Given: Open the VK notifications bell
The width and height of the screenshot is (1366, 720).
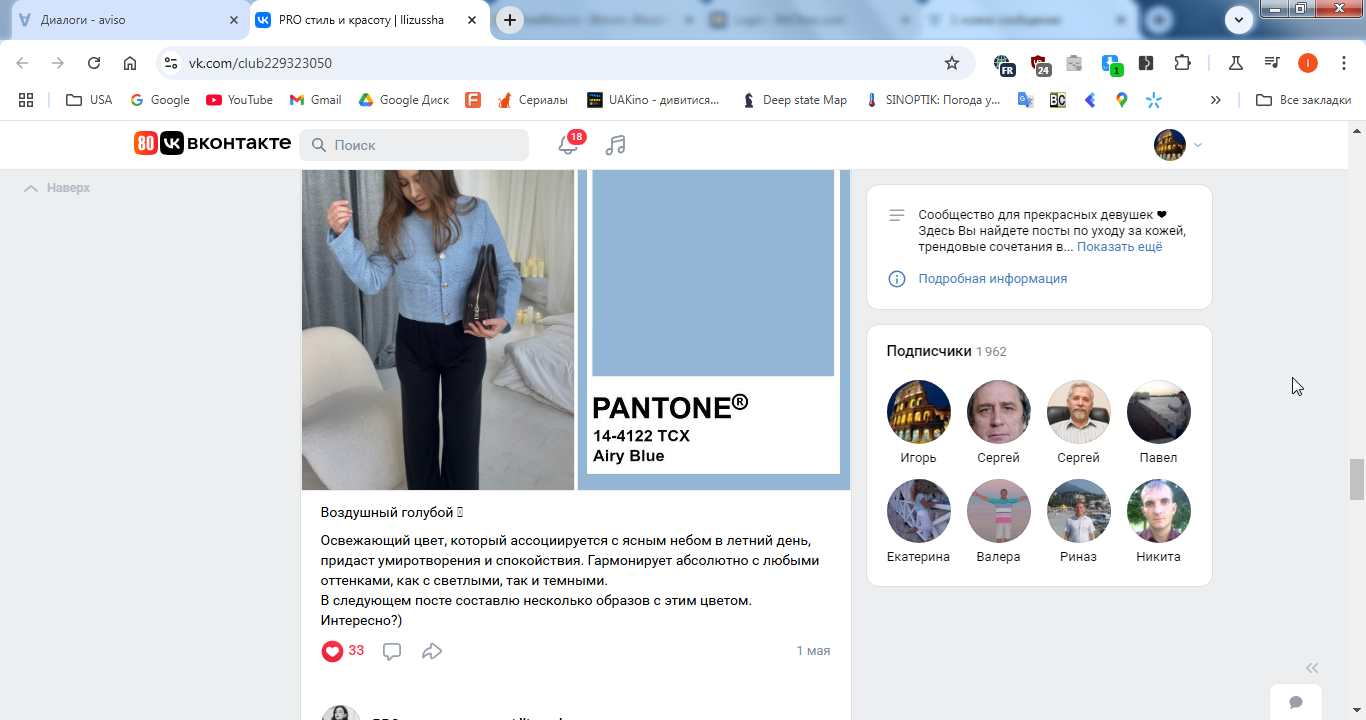Looking at the screenshot, I should (x=568, y=145).
